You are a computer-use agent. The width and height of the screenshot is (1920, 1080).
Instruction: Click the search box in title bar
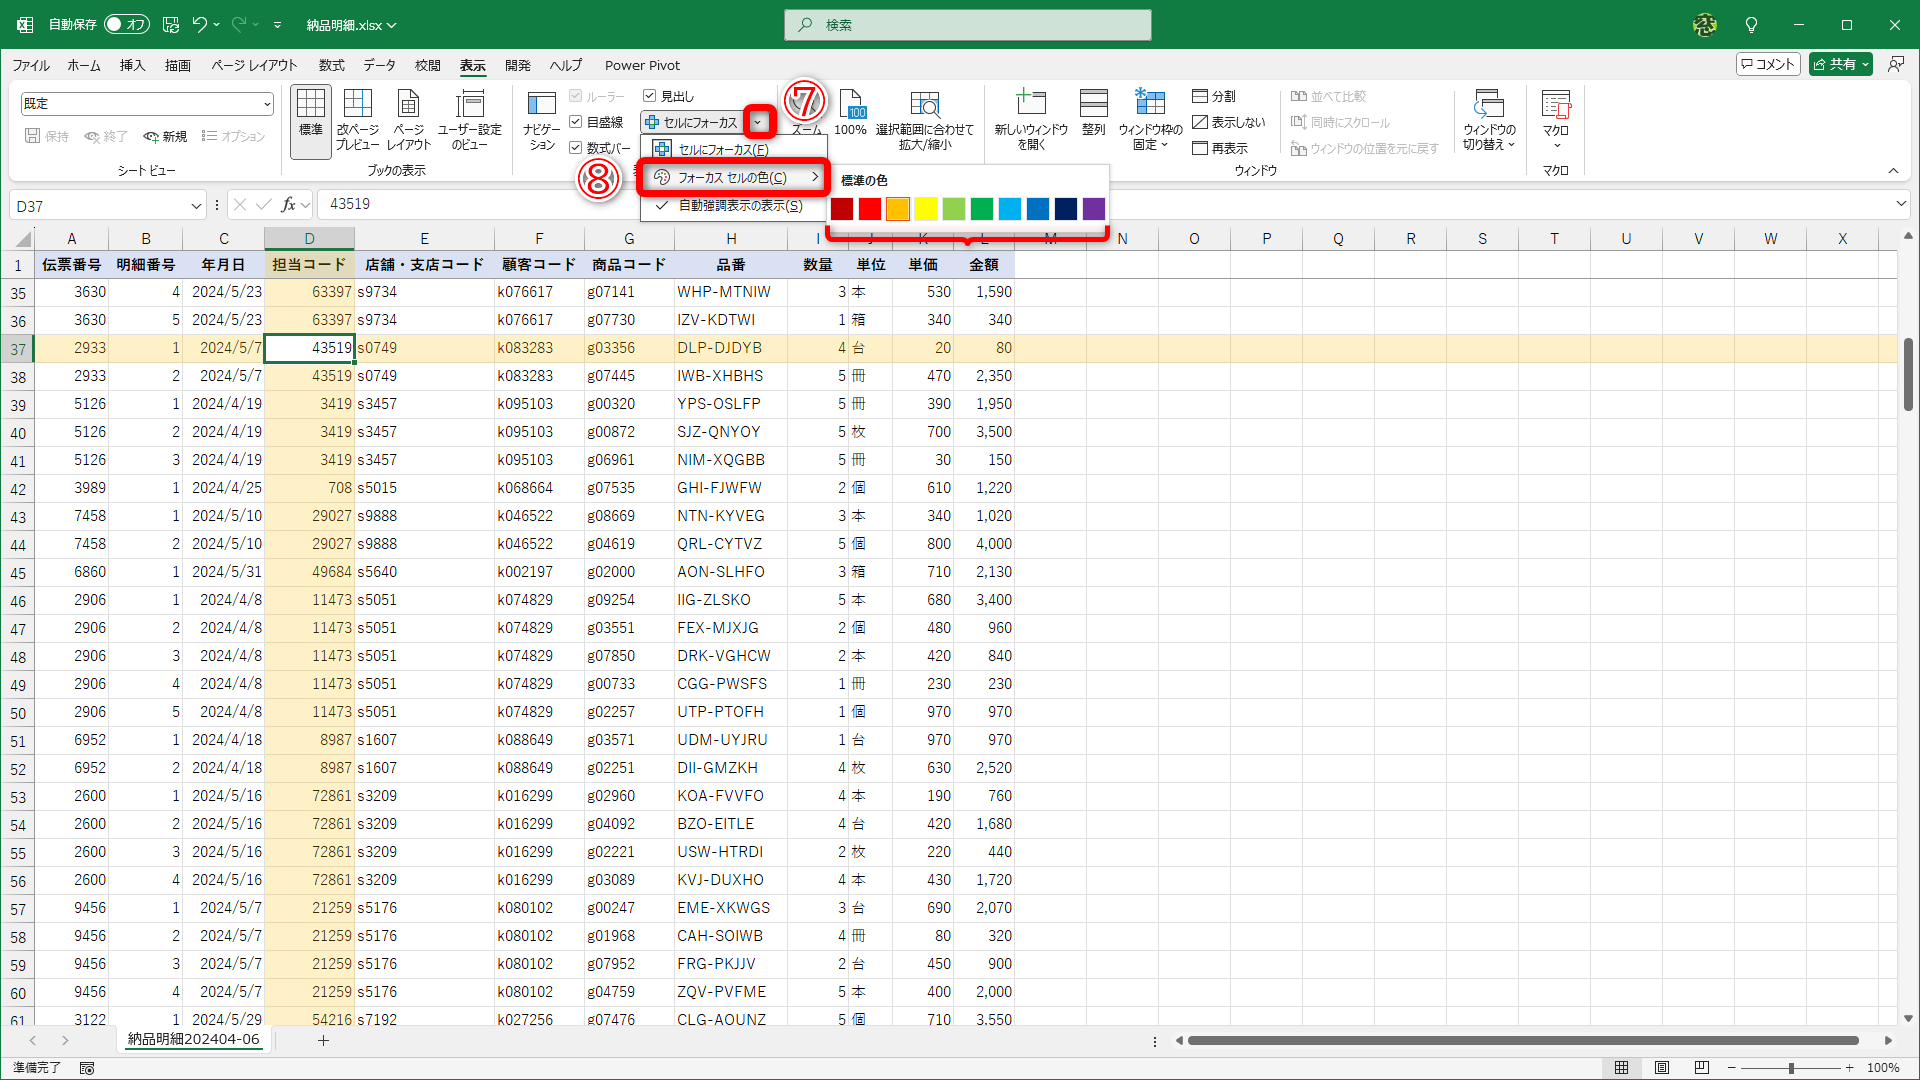coord(968,25)
